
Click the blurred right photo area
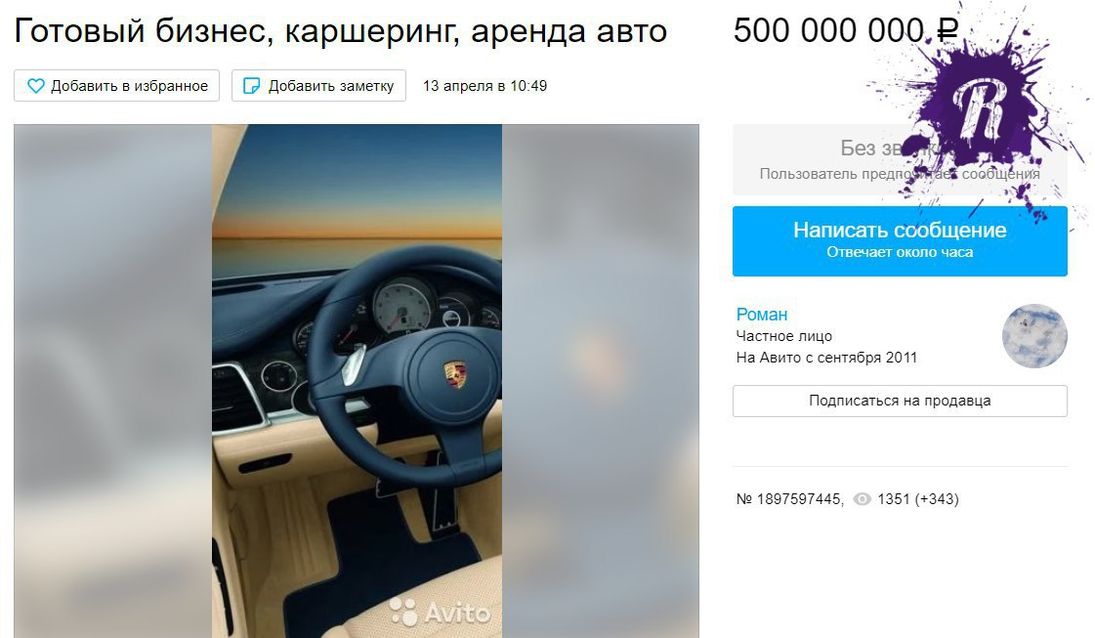601,380
